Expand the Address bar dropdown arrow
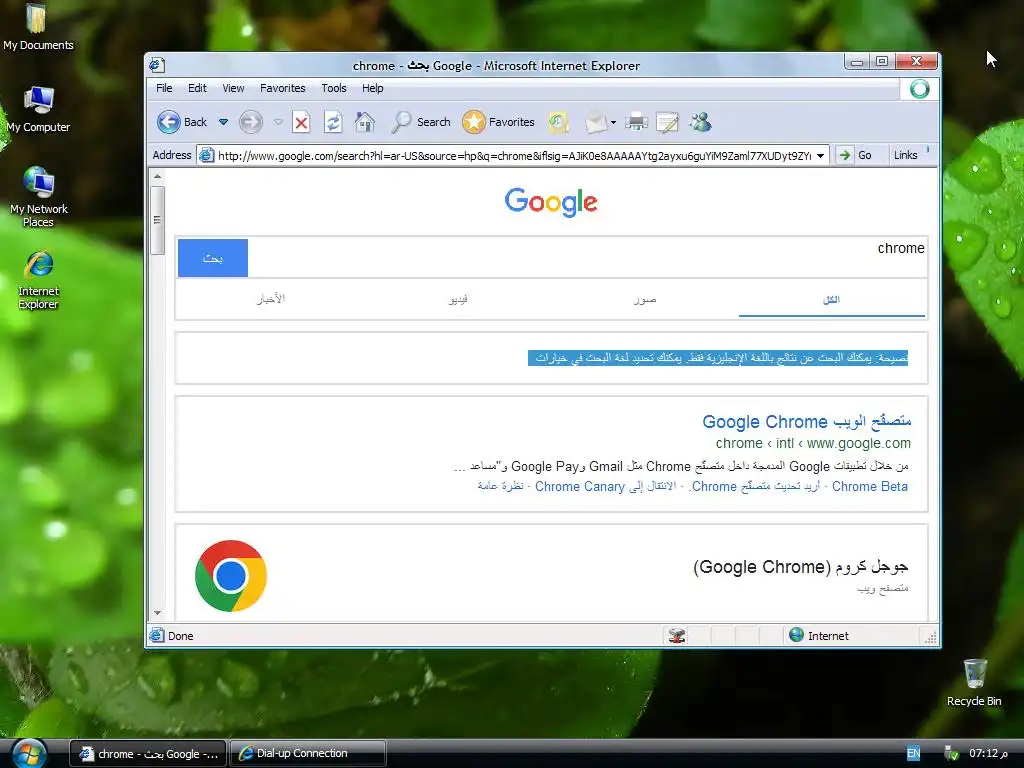Image resolution: width=1024 pixels, height=768 pixels. tap(821, 155)
